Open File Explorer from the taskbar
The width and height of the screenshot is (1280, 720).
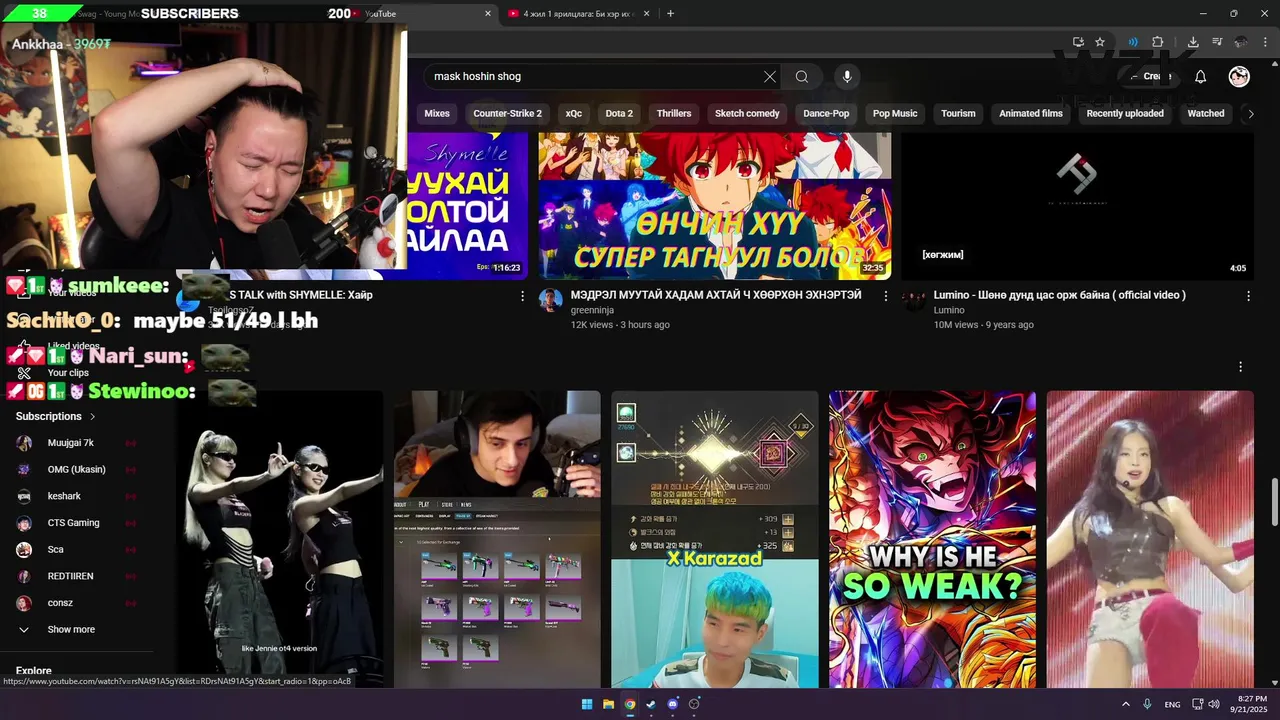[x=608, y=704]
